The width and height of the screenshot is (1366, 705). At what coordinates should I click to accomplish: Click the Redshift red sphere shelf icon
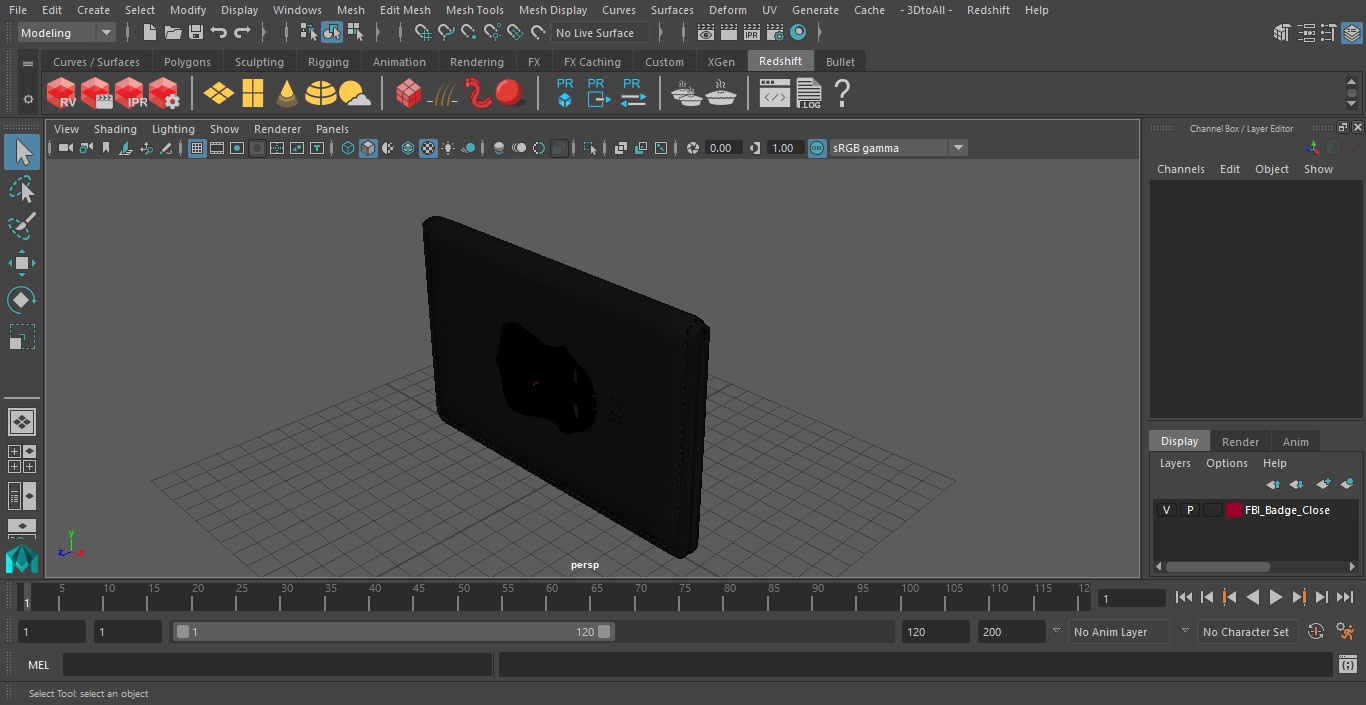[x=510, y=94]
